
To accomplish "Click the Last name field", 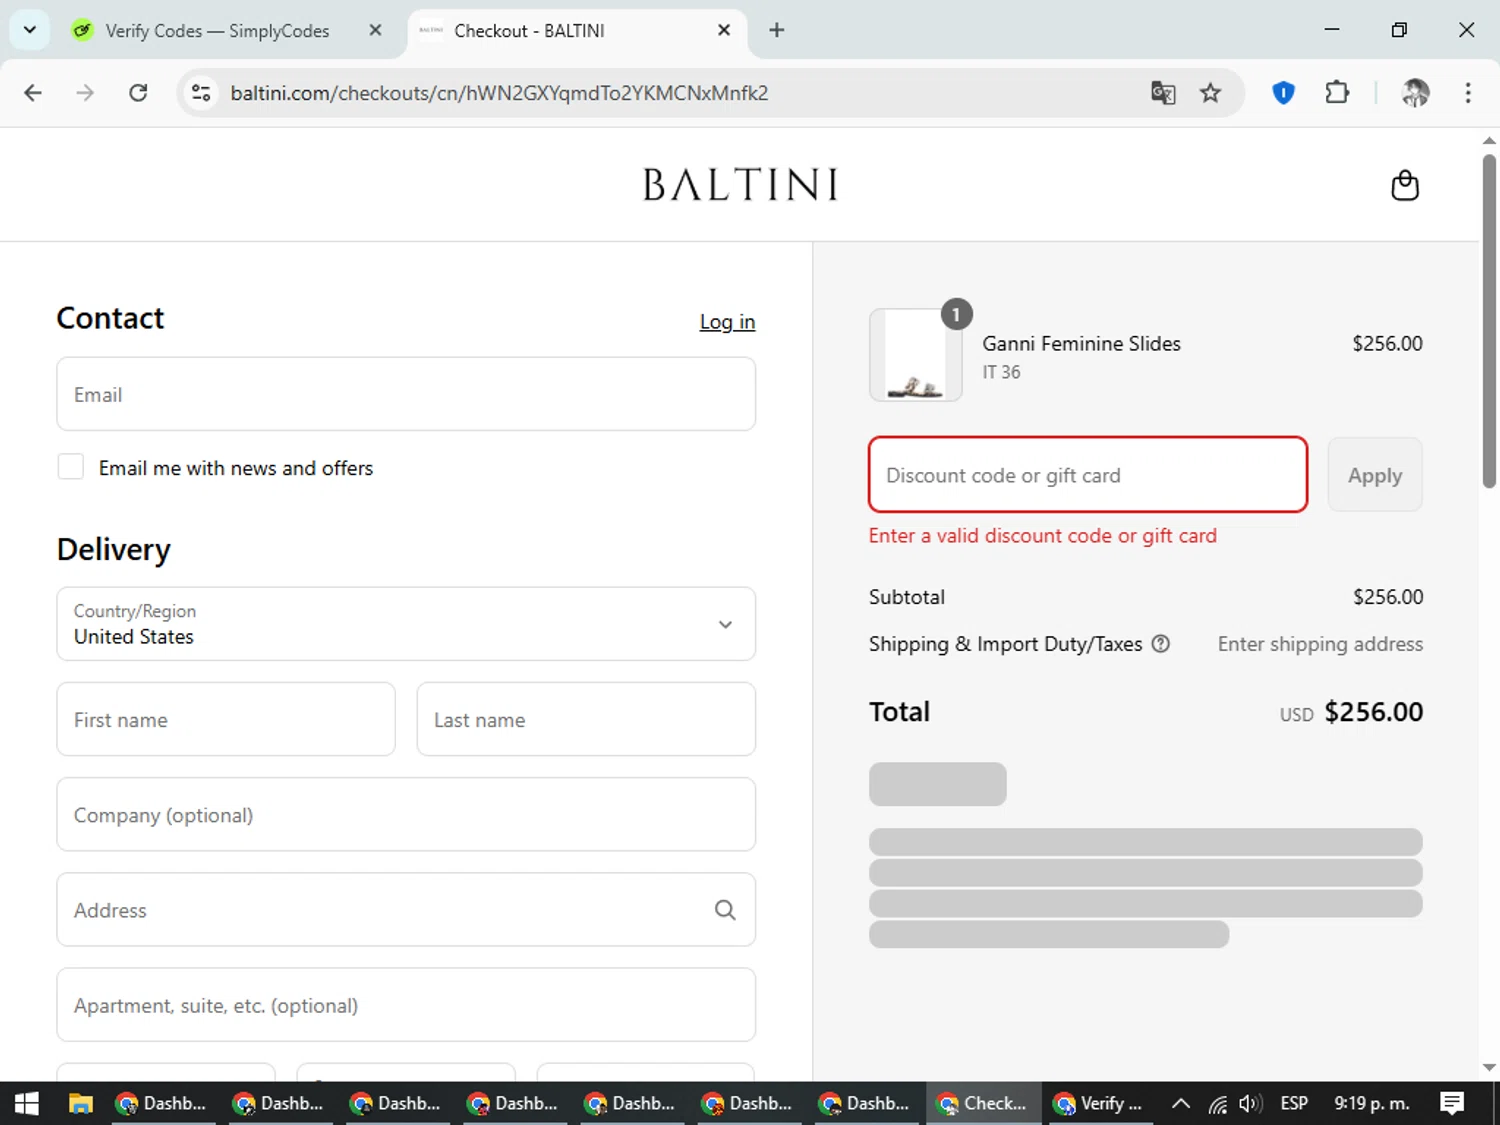I will pos(586,719).
